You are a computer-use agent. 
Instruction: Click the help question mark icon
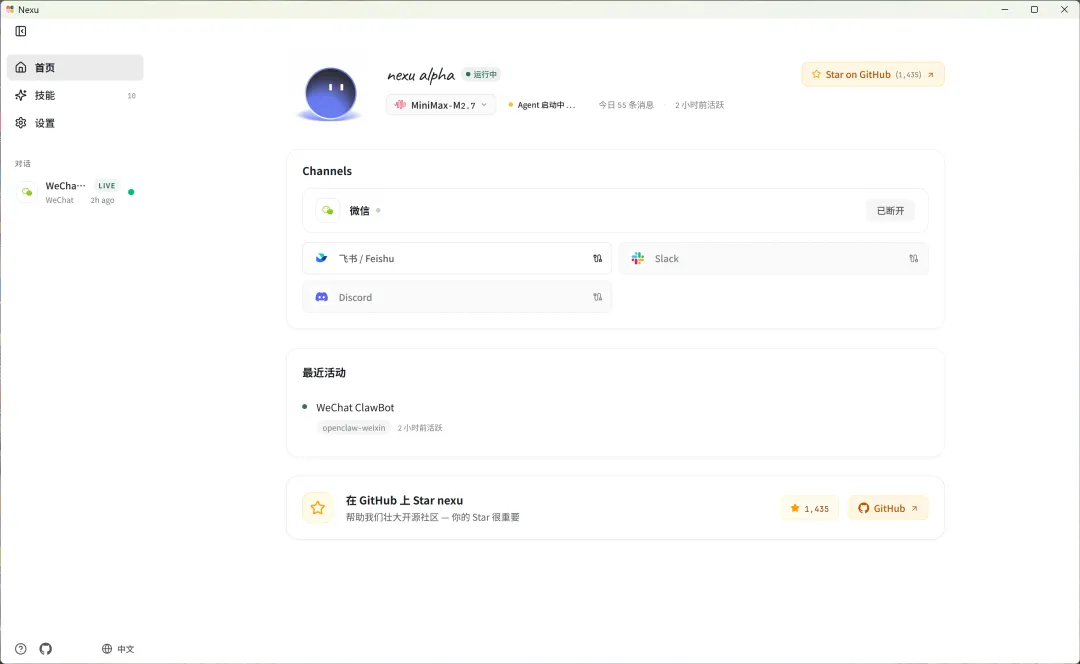[21, 649]
